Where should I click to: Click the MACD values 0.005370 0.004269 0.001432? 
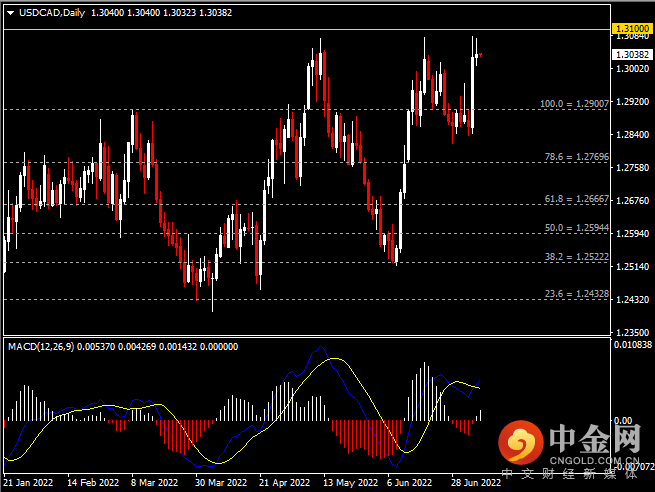(x=137, y=347)
